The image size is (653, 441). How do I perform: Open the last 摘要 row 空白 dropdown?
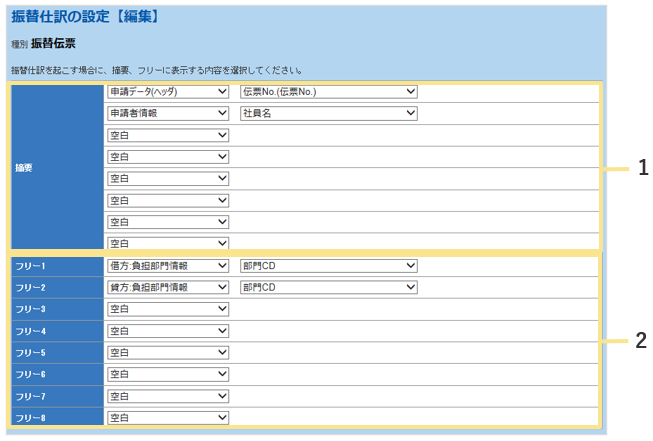168,243
